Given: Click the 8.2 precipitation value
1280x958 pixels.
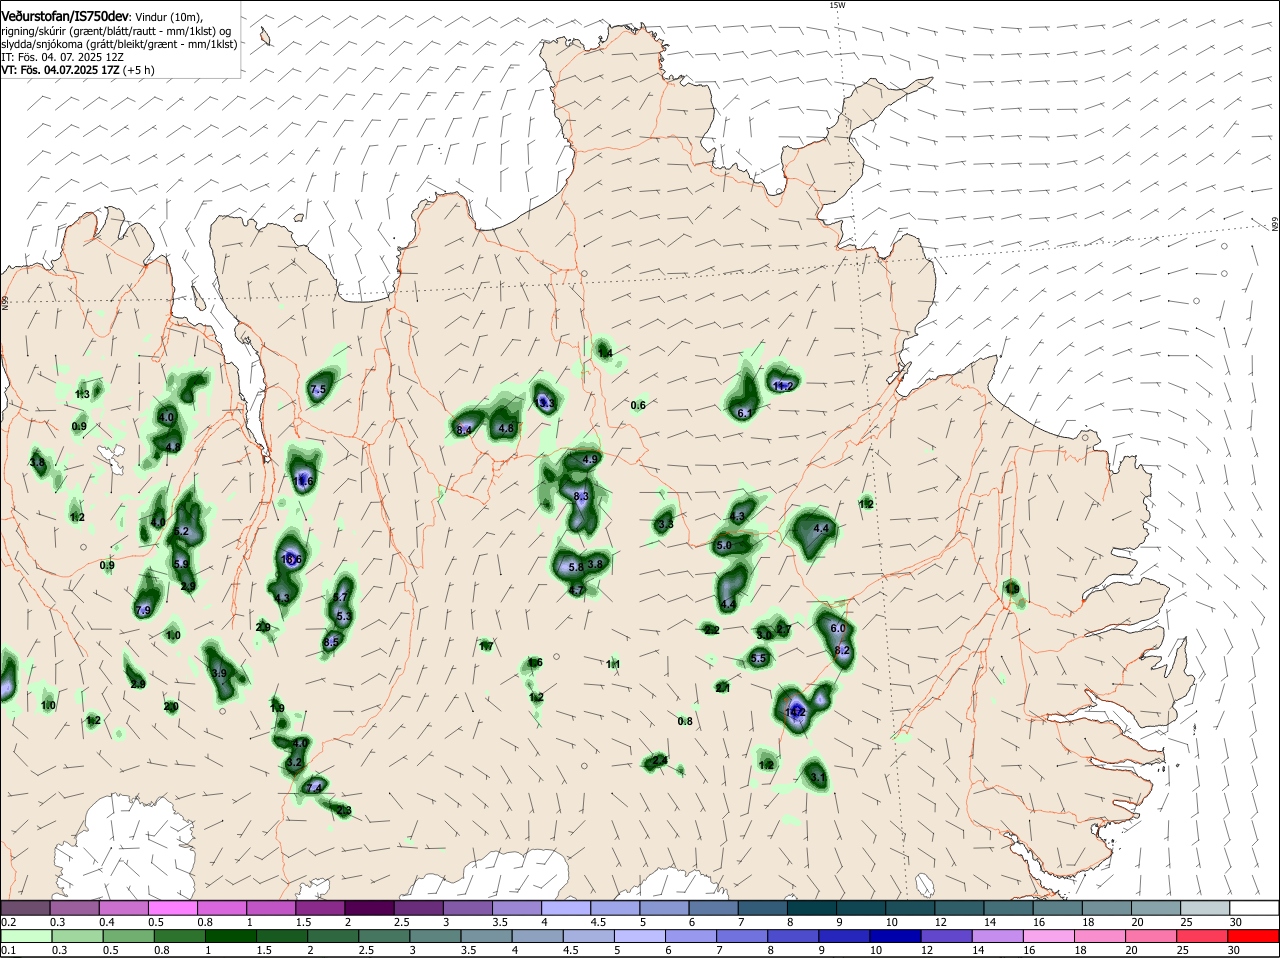Looking at the screenshot, I should pyautogui.click(x=842, y=650).
